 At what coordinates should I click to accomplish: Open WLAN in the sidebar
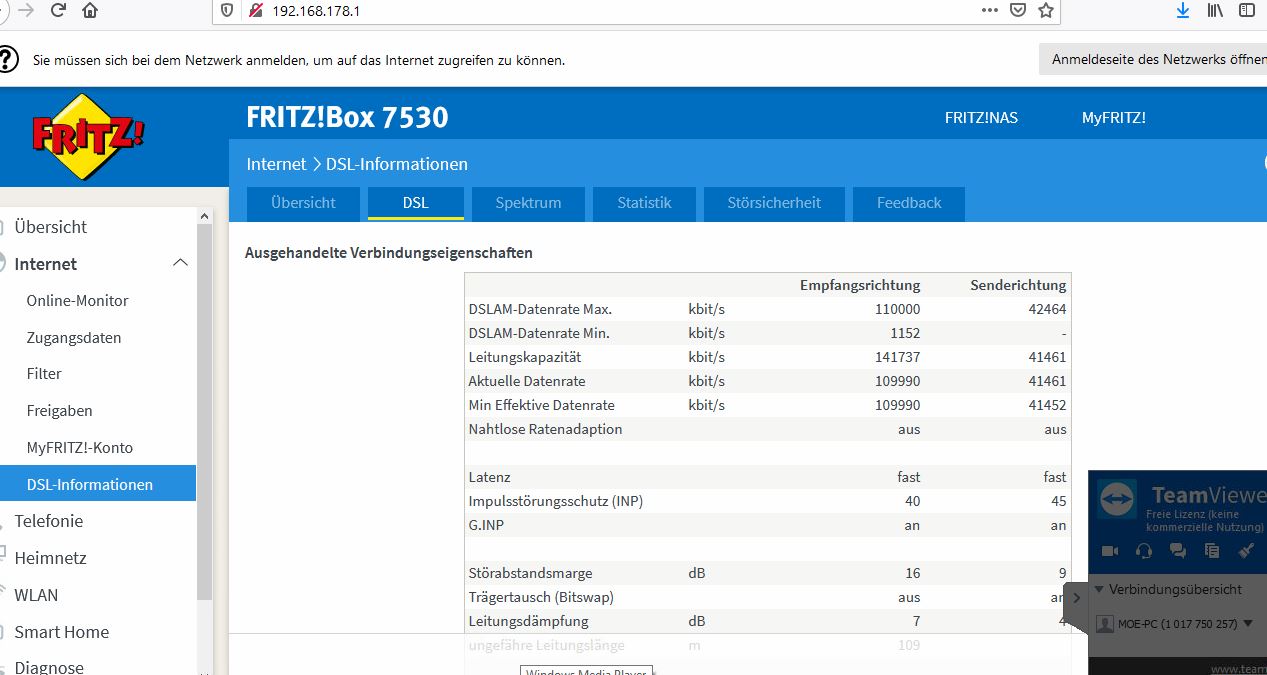(36, 595)
